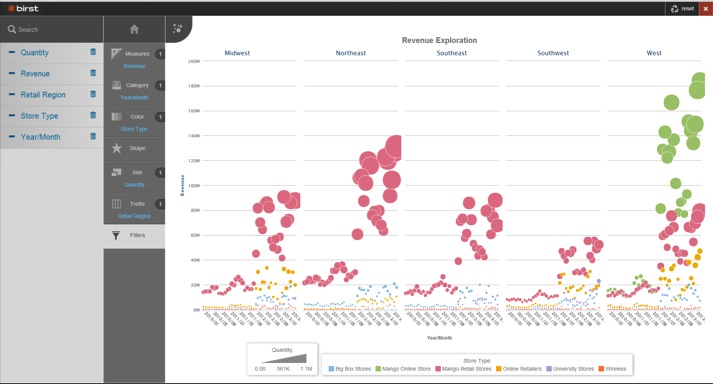Collapse the Store Type minus icon
Image resolution: width=713 pixels, height=384 pixels.
(x=12, y=116)
